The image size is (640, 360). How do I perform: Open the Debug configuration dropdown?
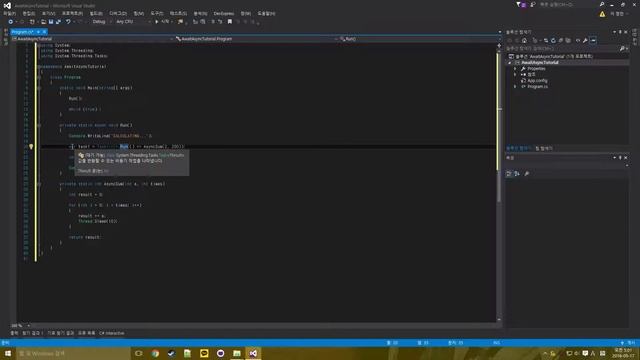pos(101,22)
